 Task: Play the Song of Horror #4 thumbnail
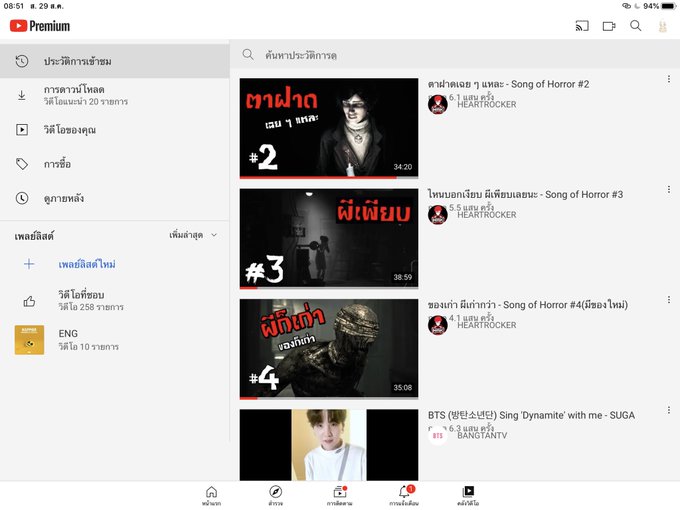[329, 349]
